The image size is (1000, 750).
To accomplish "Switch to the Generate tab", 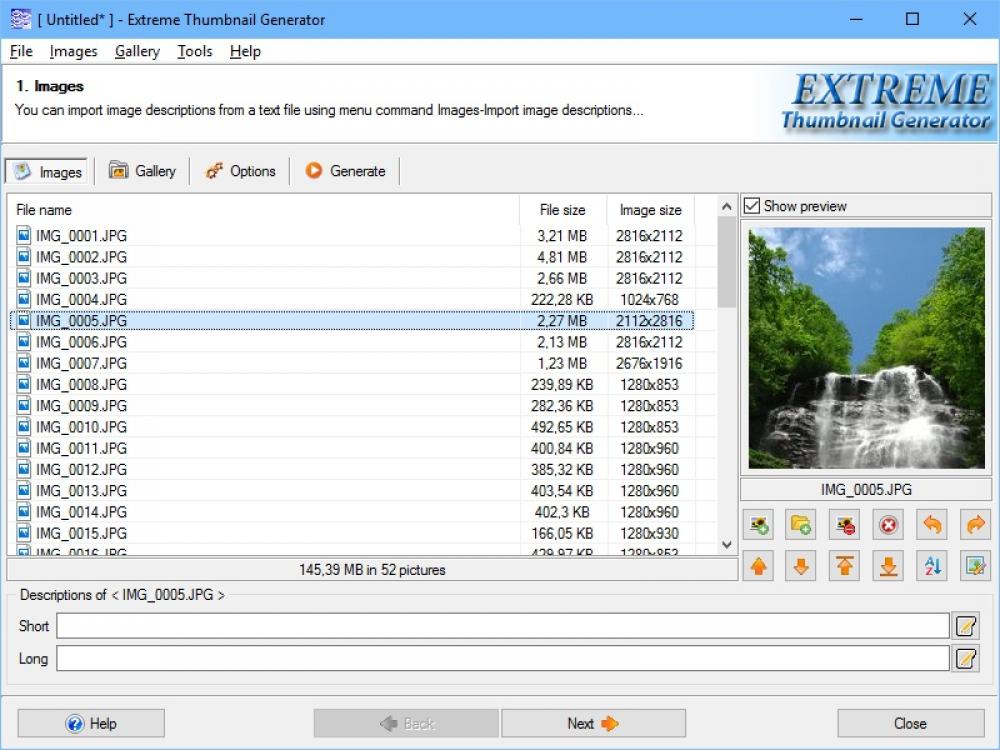I will pos(345,171).
